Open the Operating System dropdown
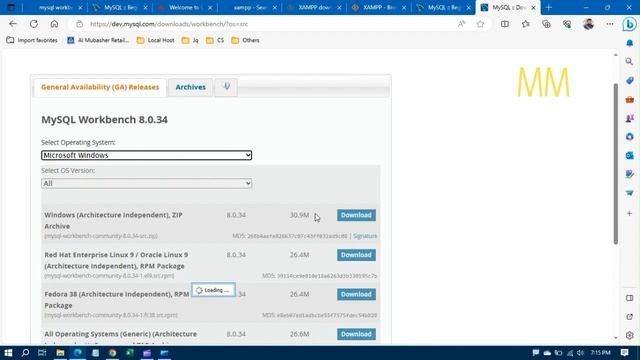The height and width of the screenshot is (360, 640). [x=146, y=155]
